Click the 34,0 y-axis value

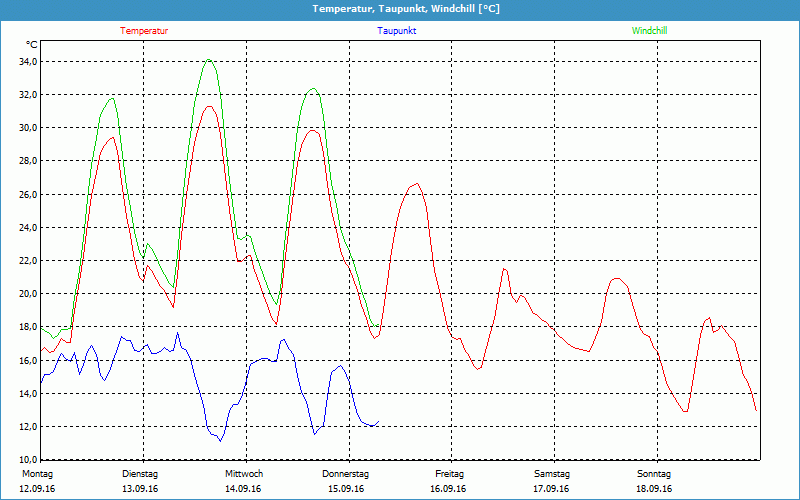tap(28, 62)
